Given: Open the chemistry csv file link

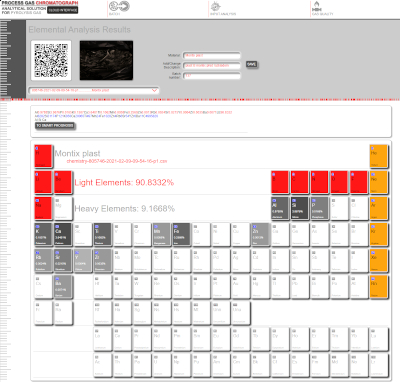Looking at the screenshot, I should tap(117, 161).
